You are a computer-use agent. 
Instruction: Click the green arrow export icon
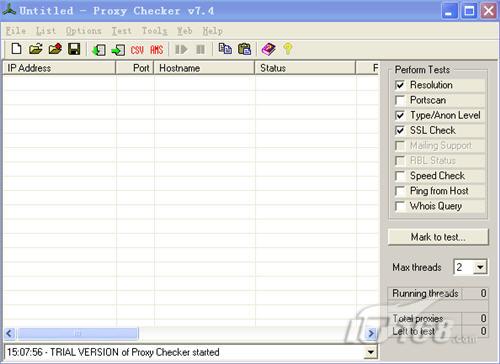pos(118,50)
